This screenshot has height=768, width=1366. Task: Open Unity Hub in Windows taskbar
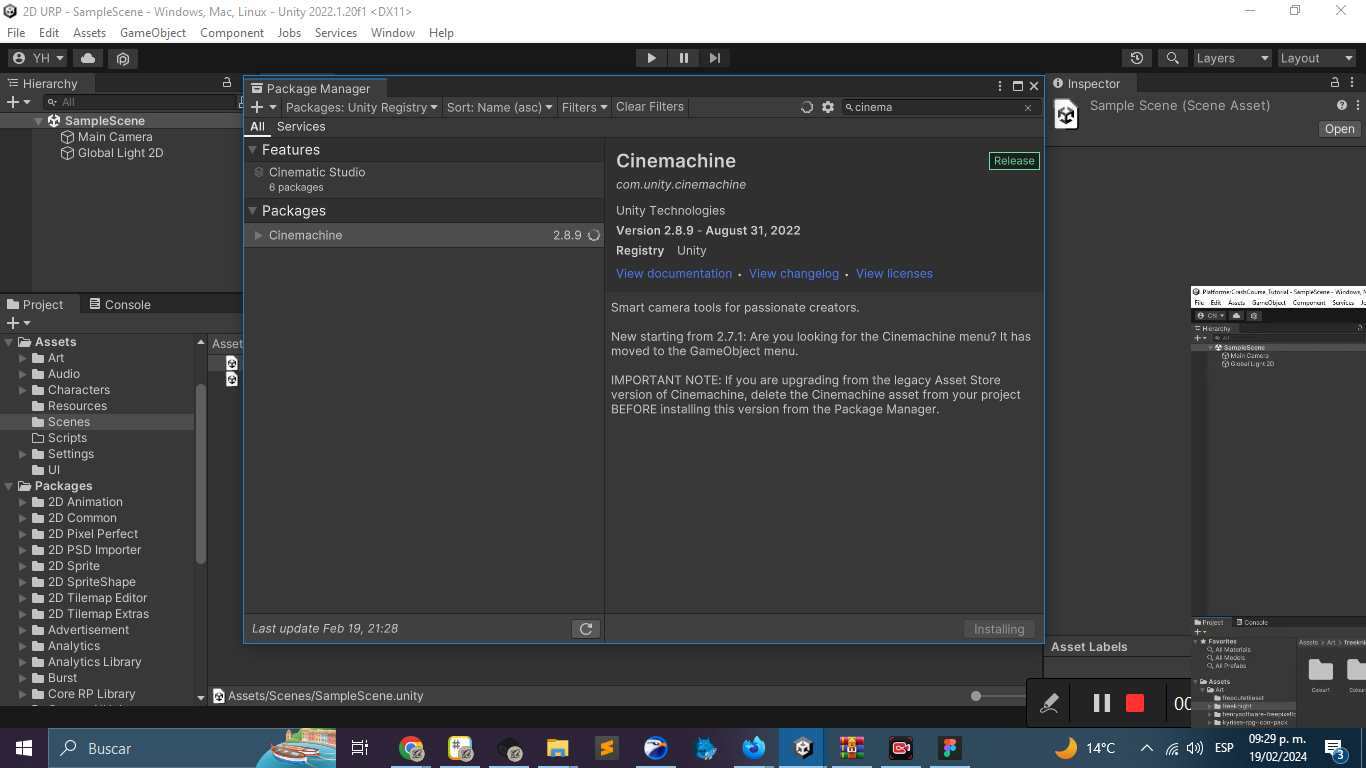tap(802, 748)
